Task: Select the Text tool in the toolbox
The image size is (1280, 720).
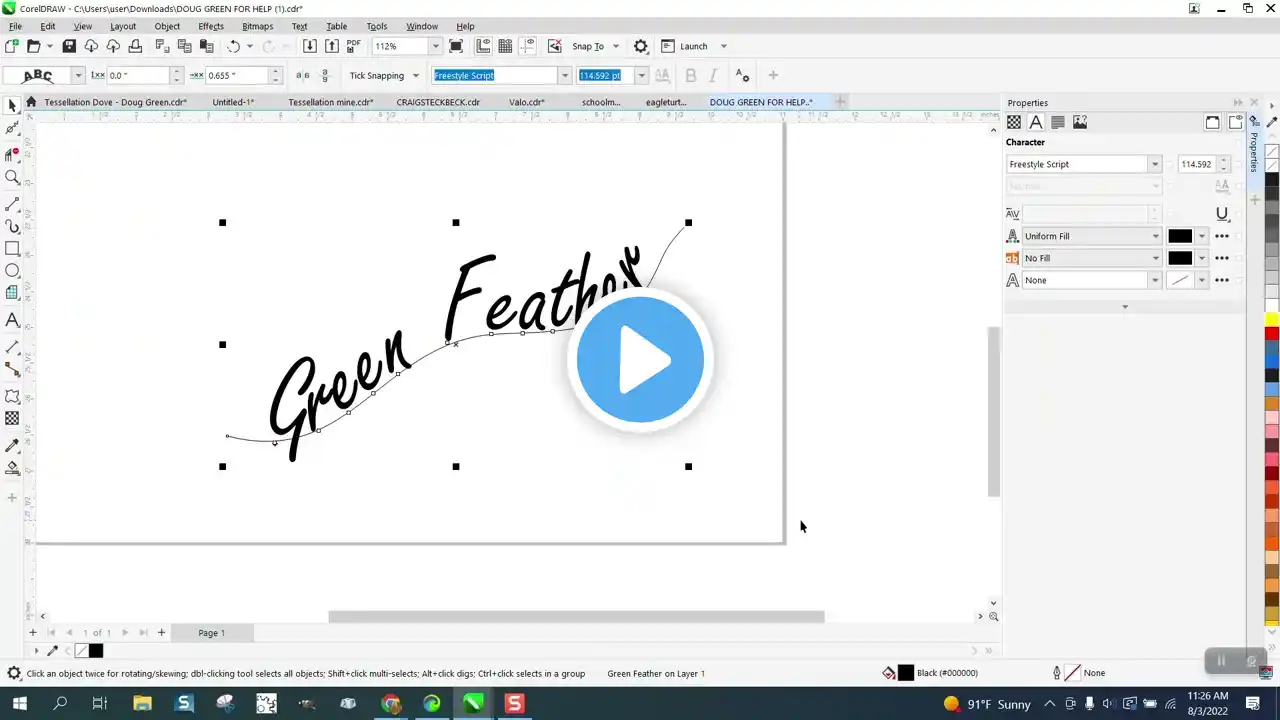Action: pyautogui.click(x=12, y=320)
